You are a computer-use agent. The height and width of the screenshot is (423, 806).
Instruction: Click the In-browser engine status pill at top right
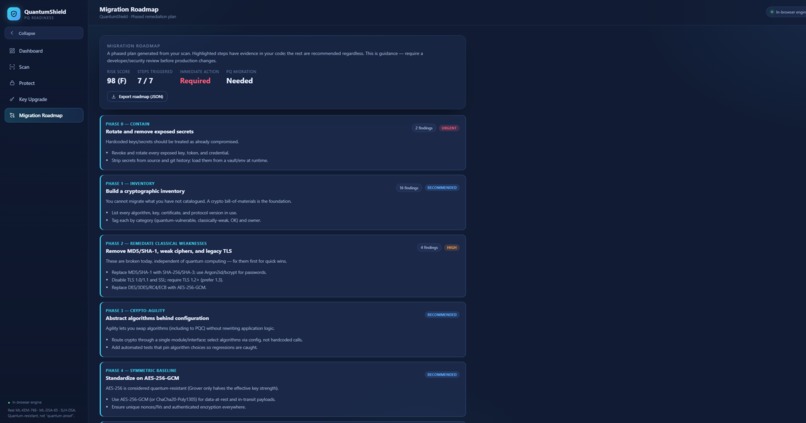tap(787, 12)
